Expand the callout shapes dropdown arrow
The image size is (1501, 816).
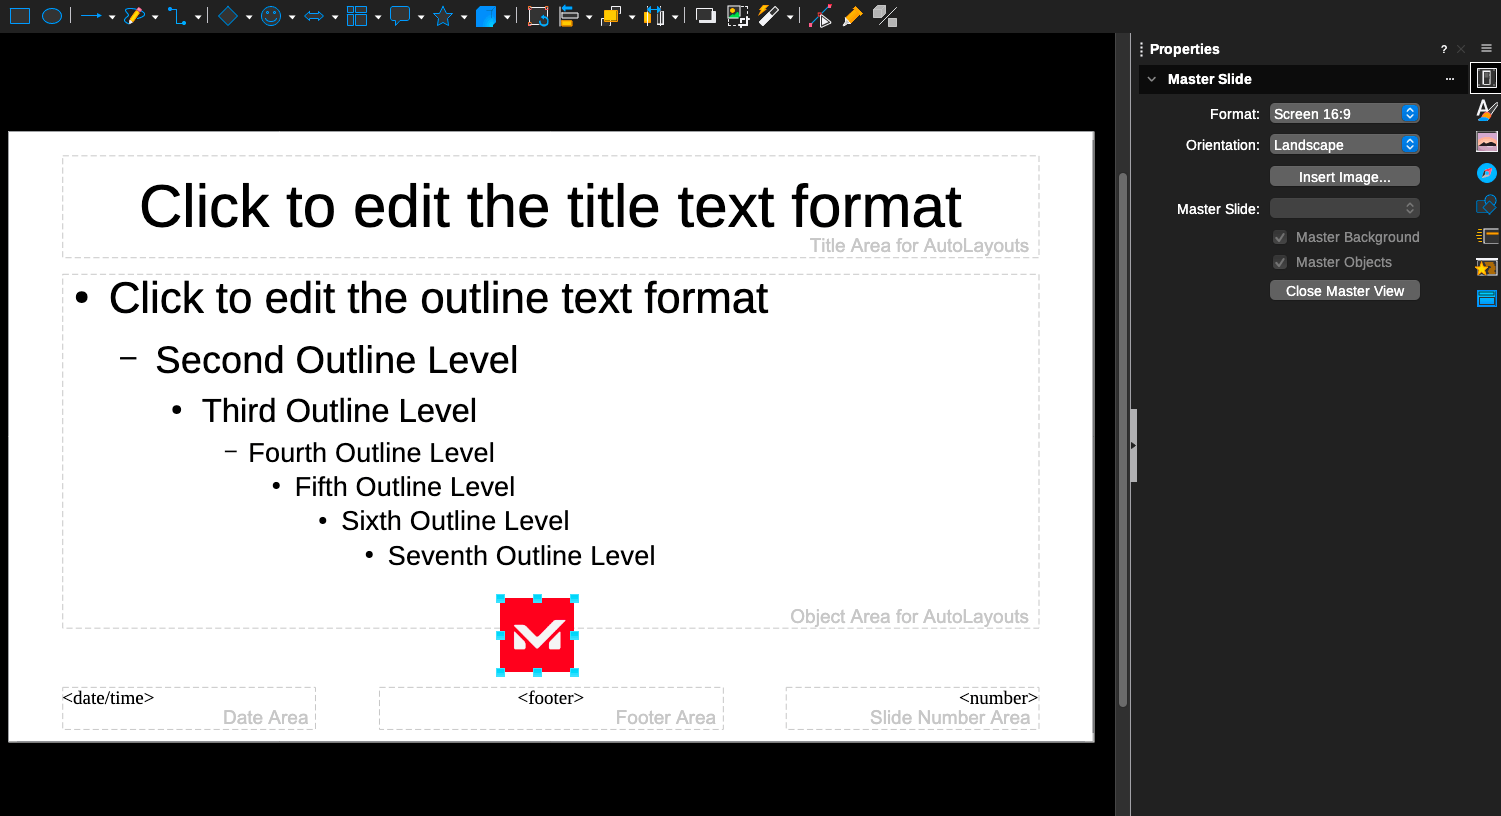coord(421,17)
